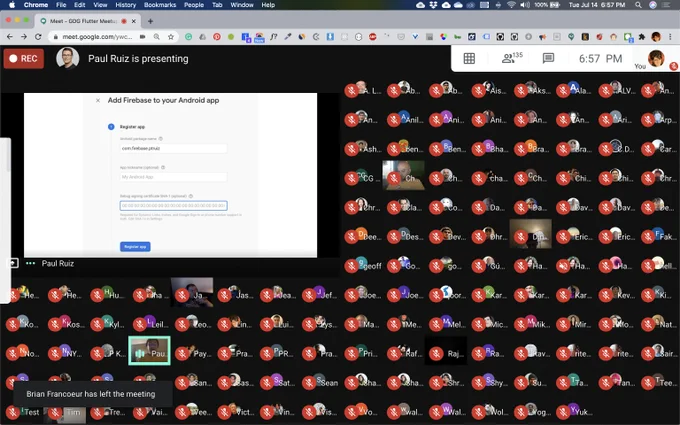The height and width of the screenshot is (425, 680).
Task: Open the People menu
Action: click(194, 5)
